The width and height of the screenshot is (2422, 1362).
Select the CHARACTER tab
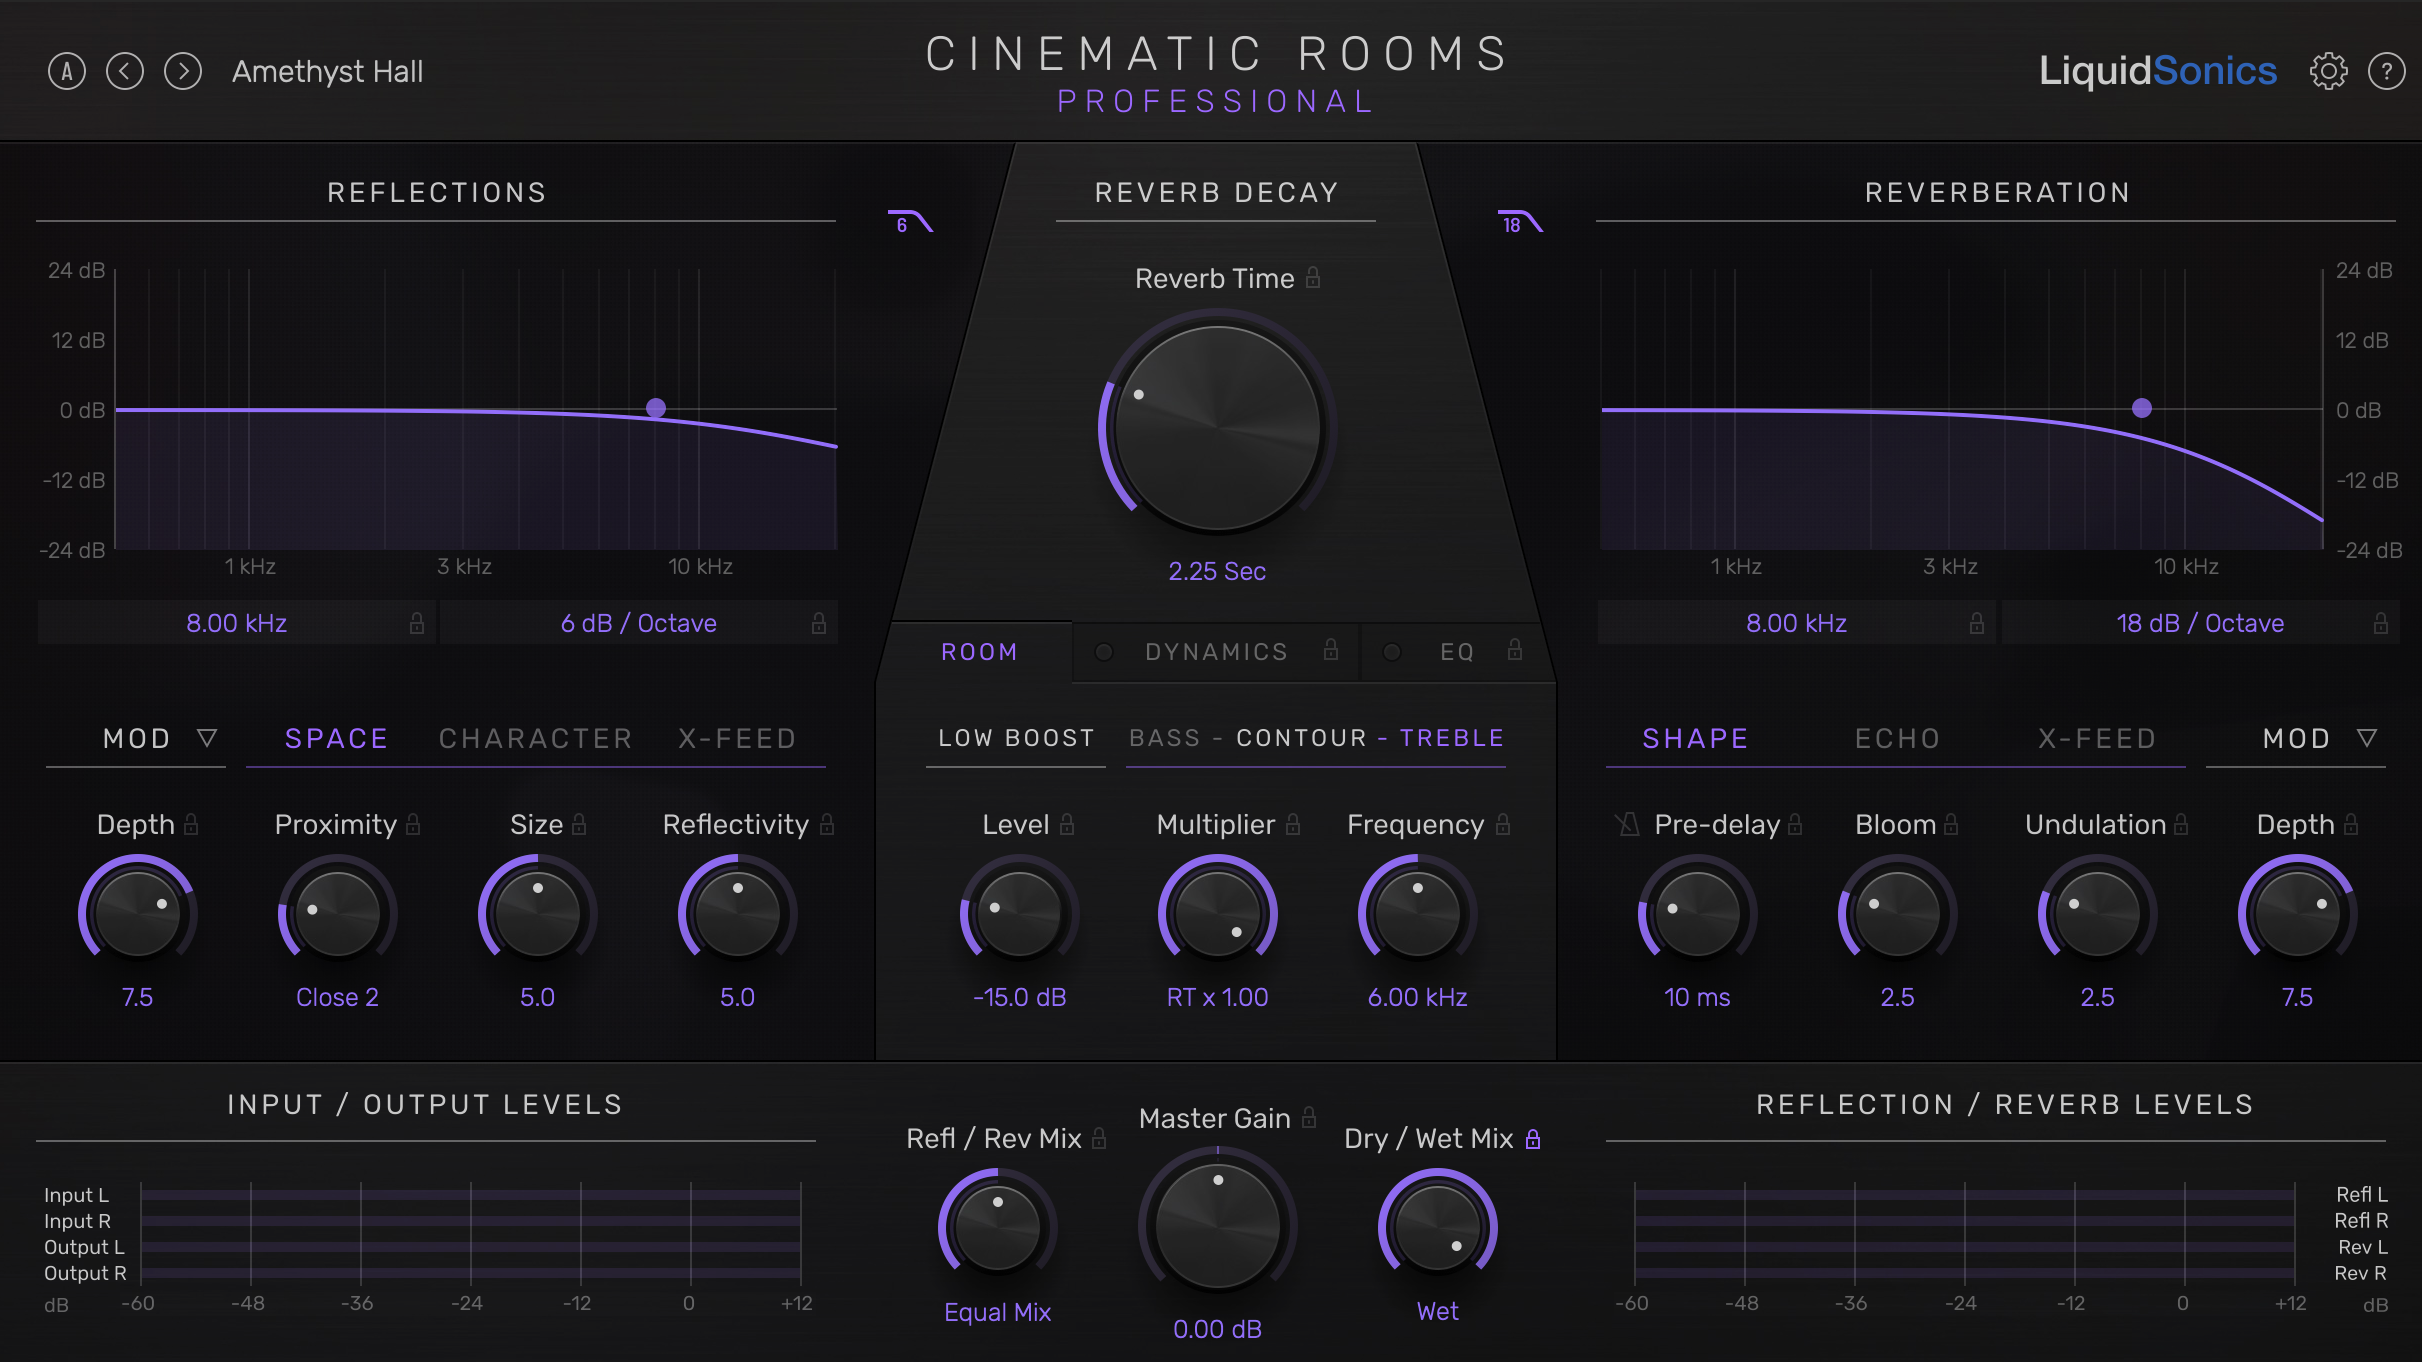[536, 739]
